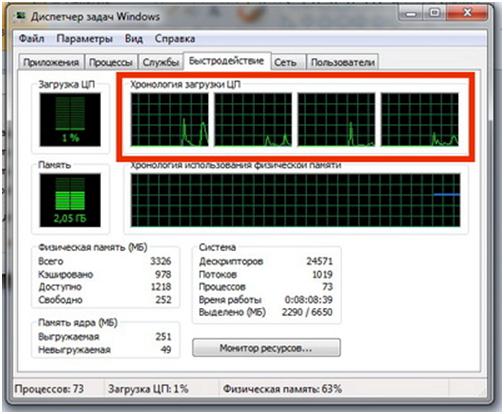Click the Система group label

(x=217, y=247)
